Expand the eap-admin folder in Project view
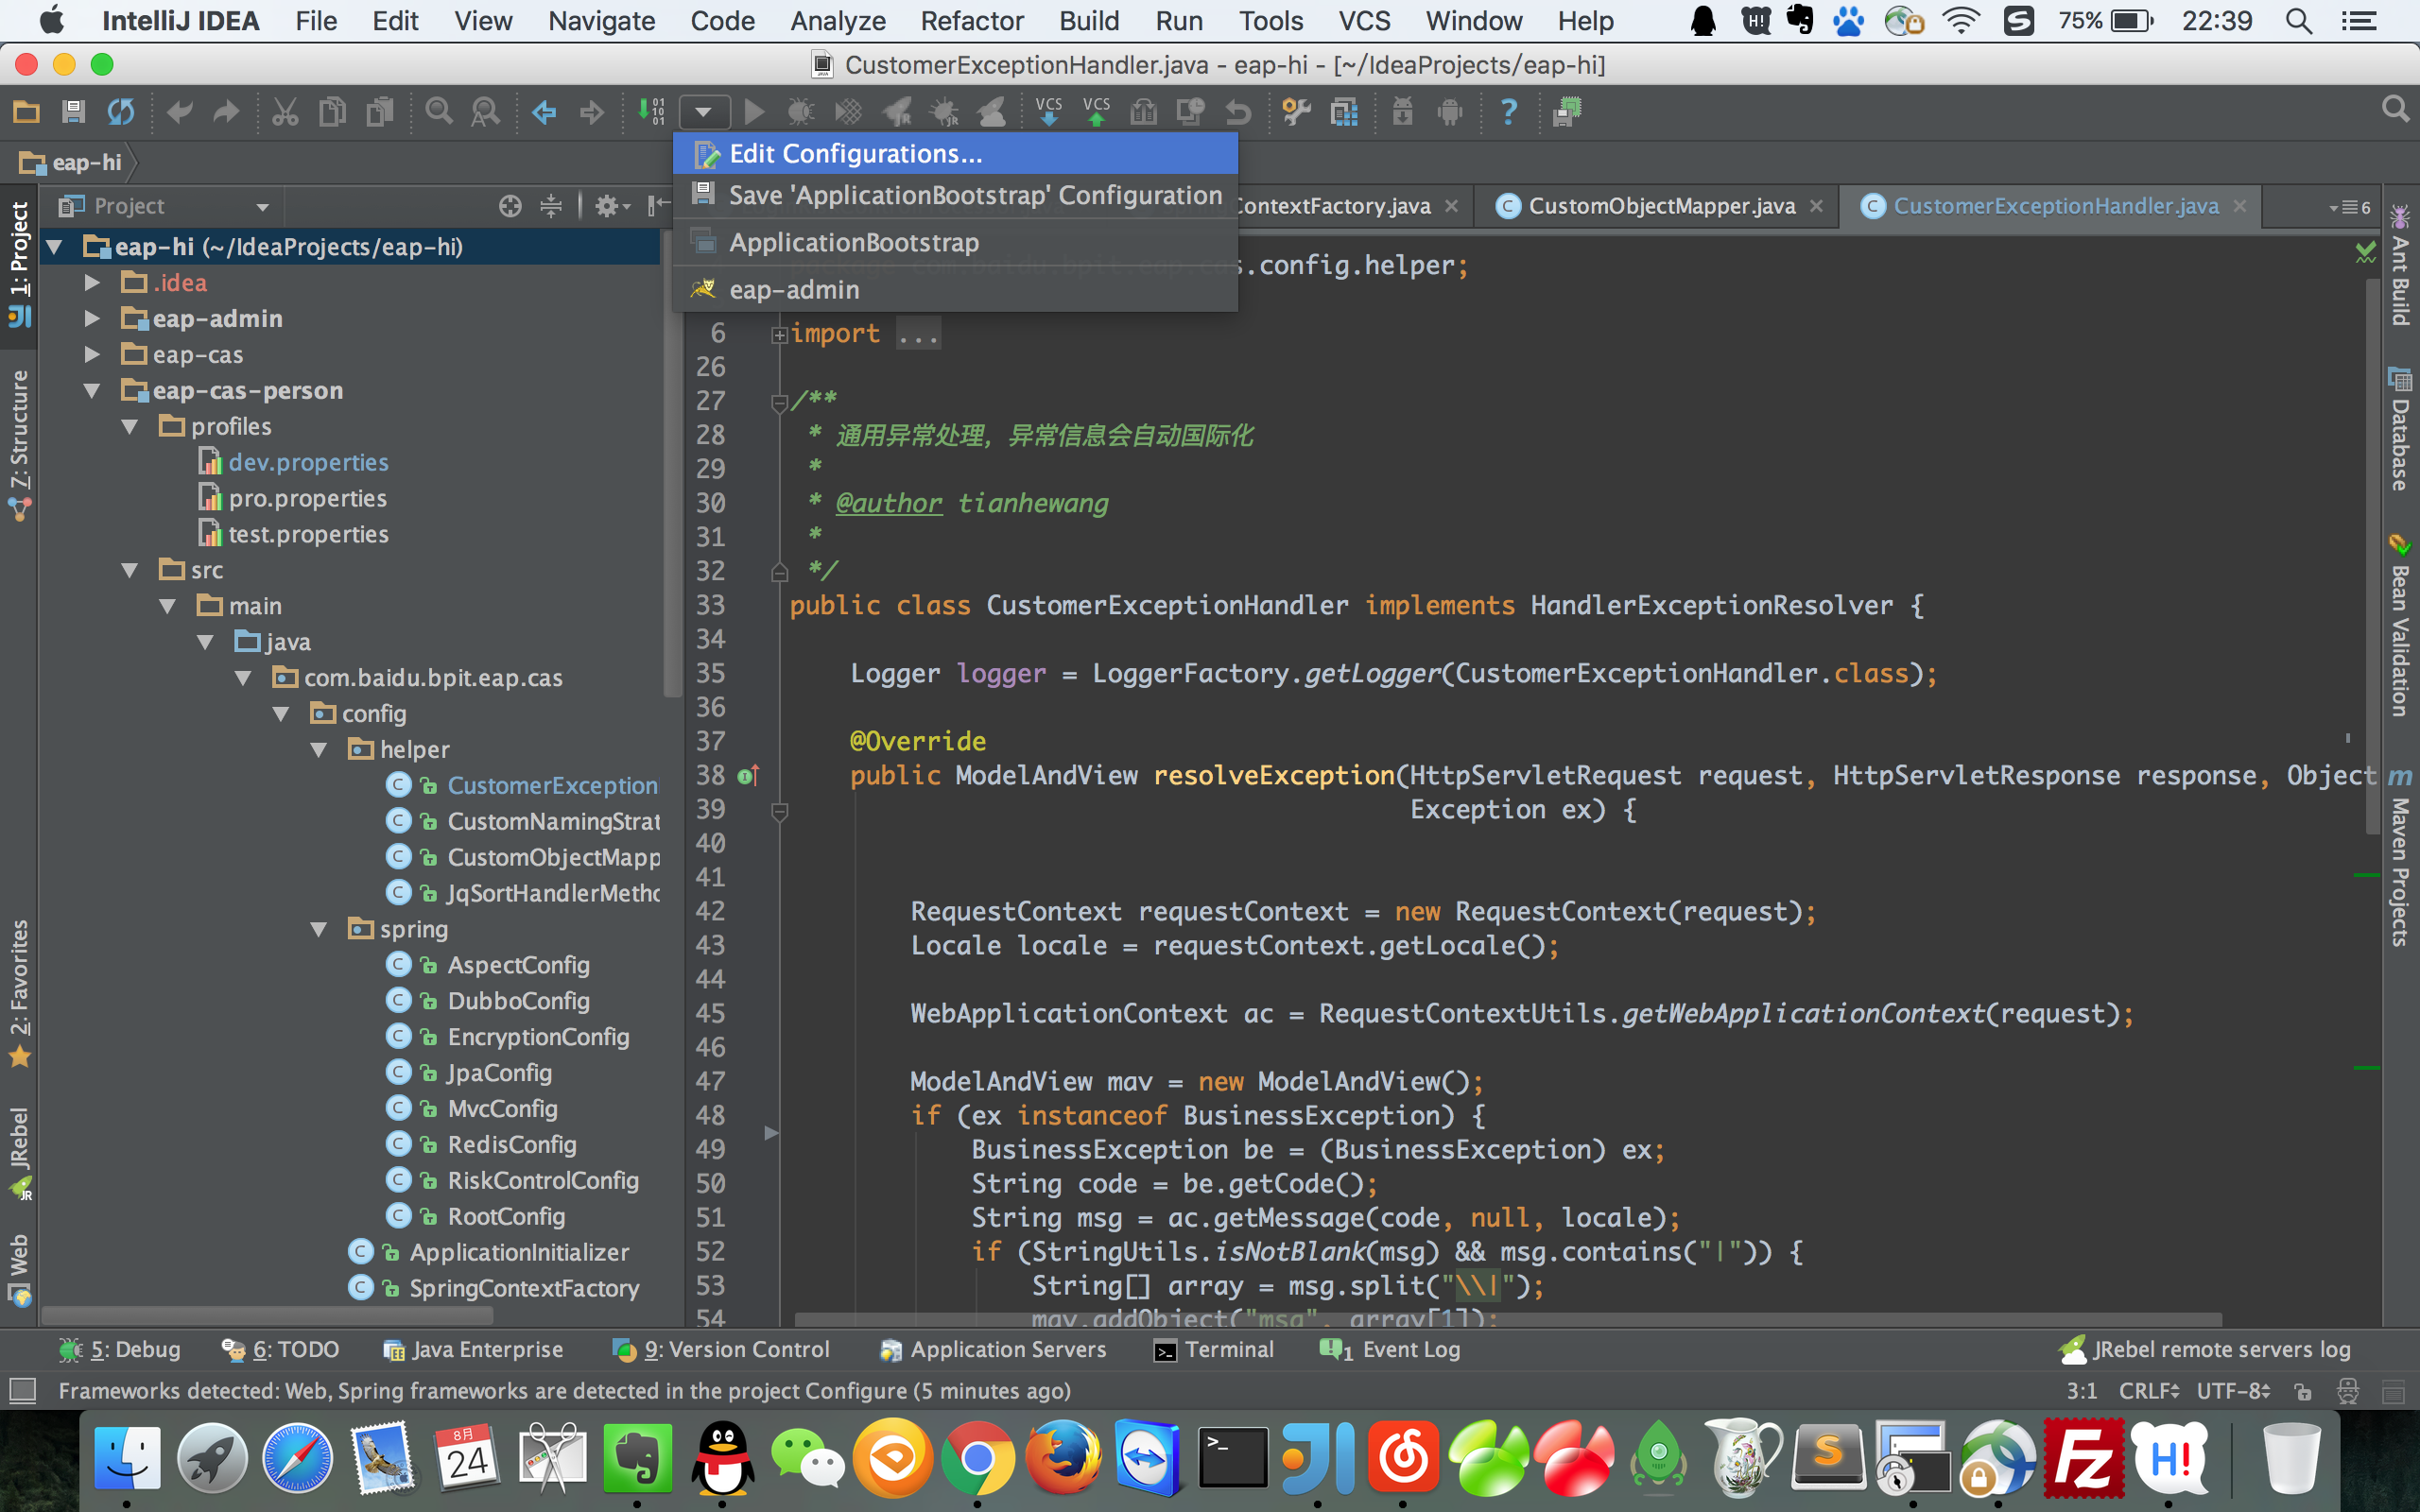The image size is (2420, 1512). click(92, 318)
